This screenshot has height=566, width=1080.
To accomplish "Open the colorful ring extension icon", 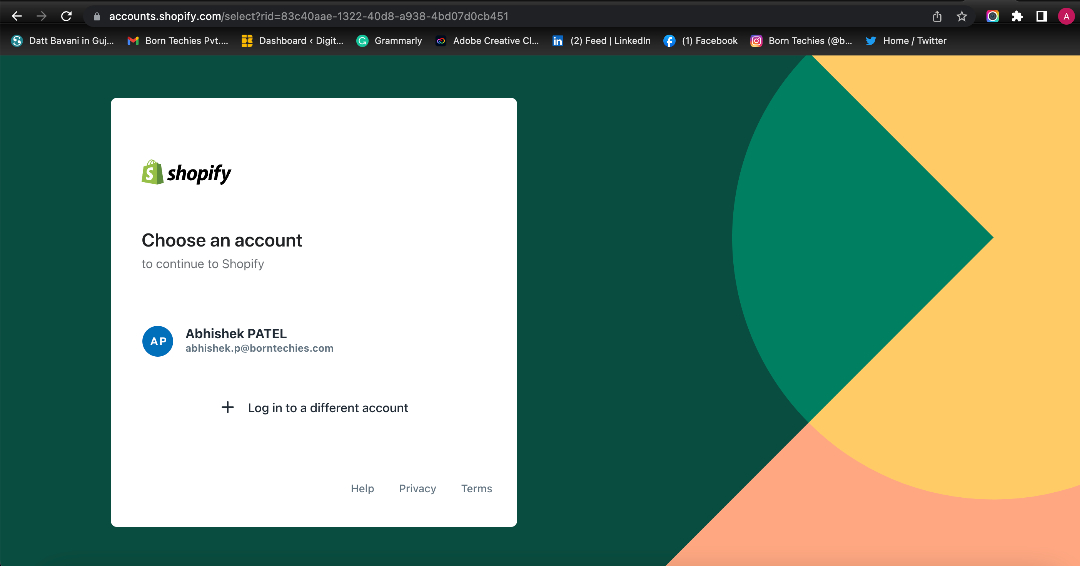I will [993, 16].
